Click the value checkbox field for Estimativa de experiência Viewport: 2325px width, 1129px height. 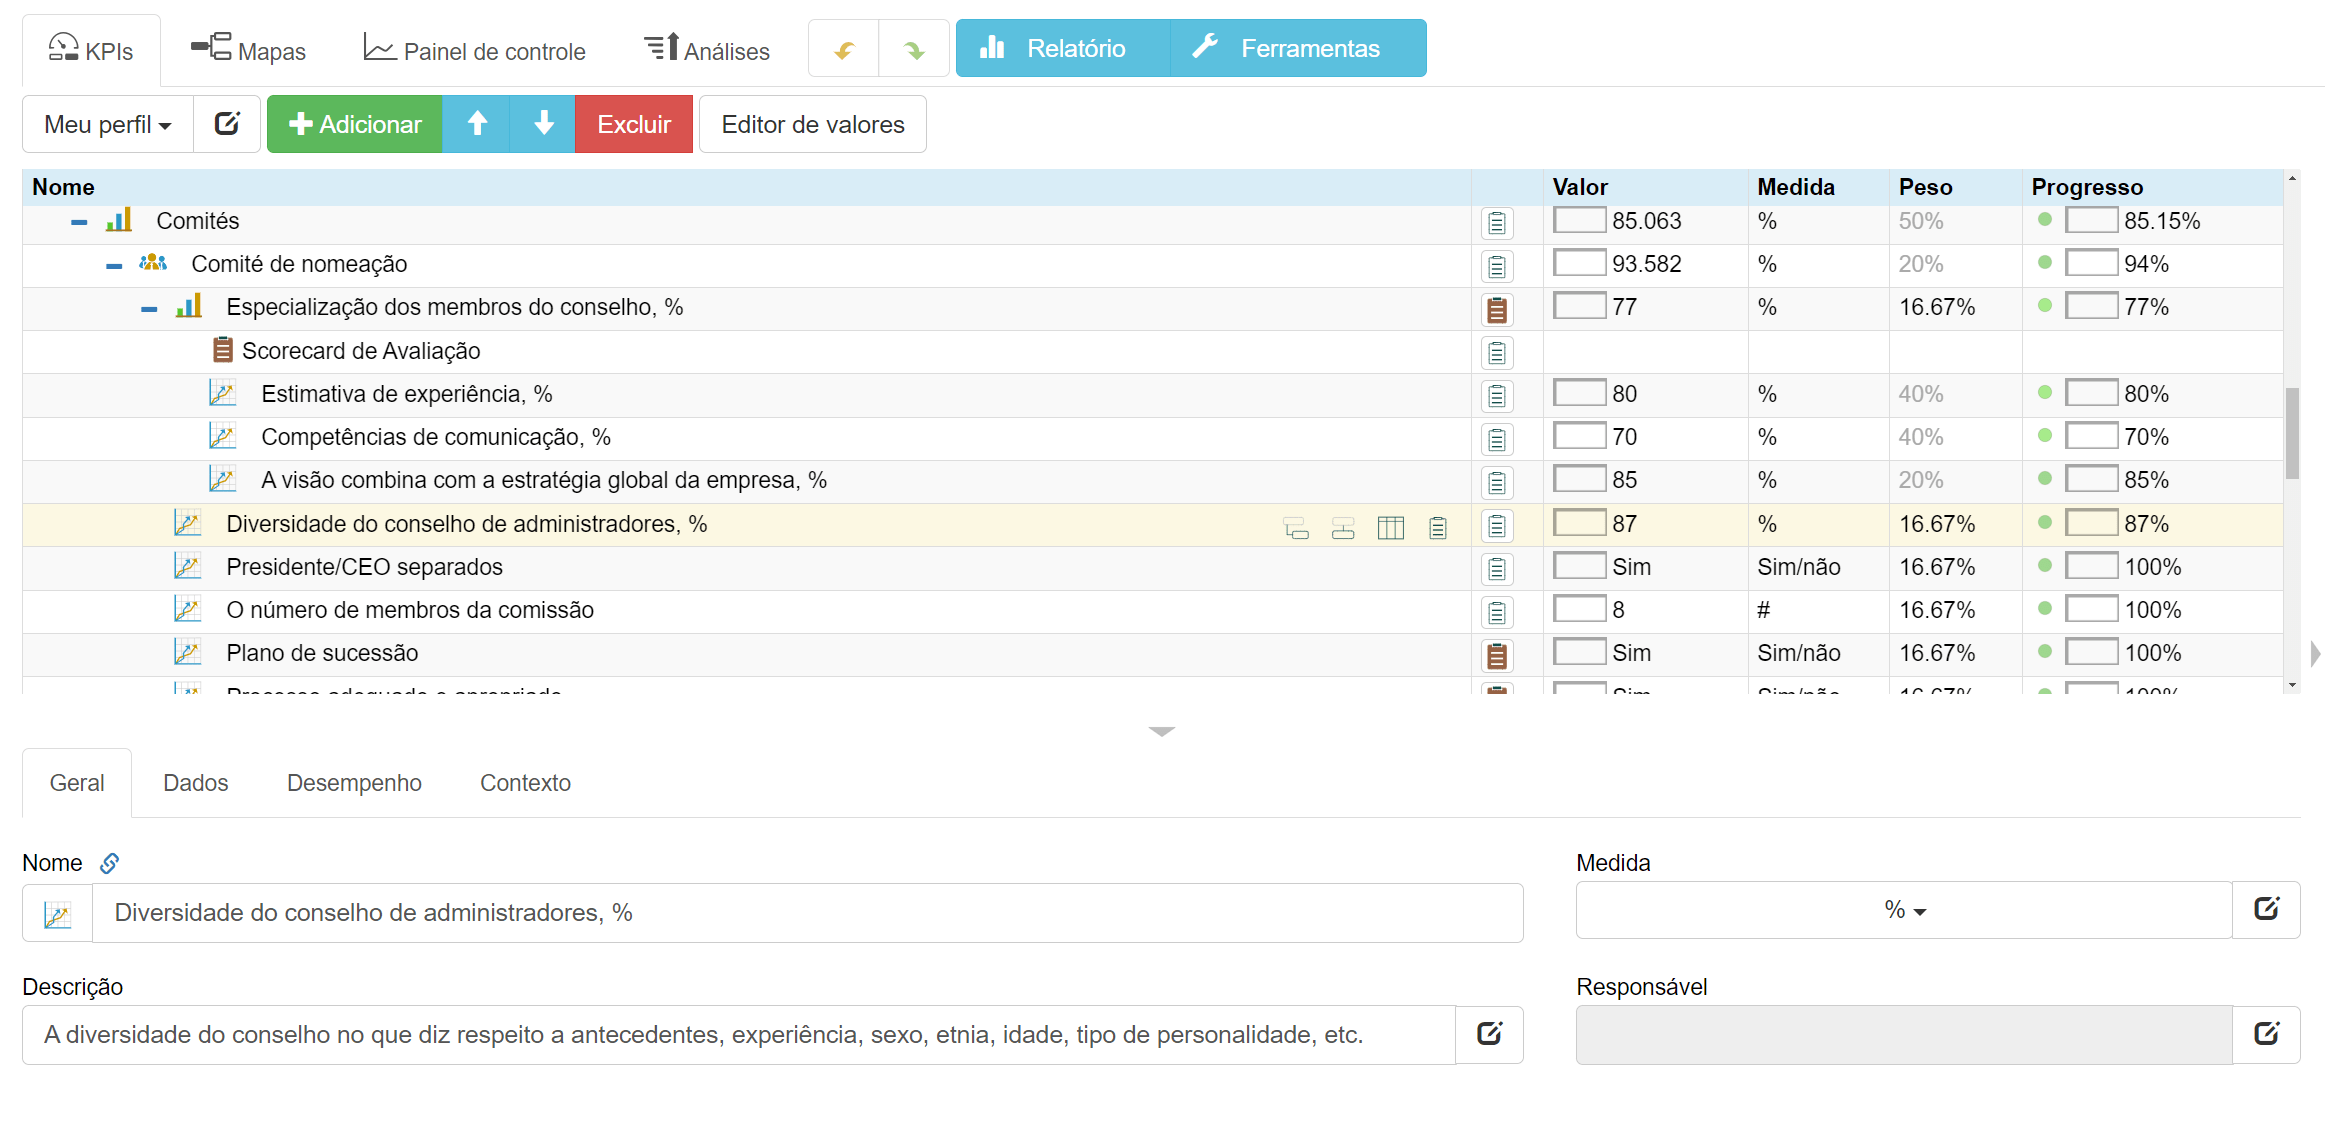[x=1578, y=392]
